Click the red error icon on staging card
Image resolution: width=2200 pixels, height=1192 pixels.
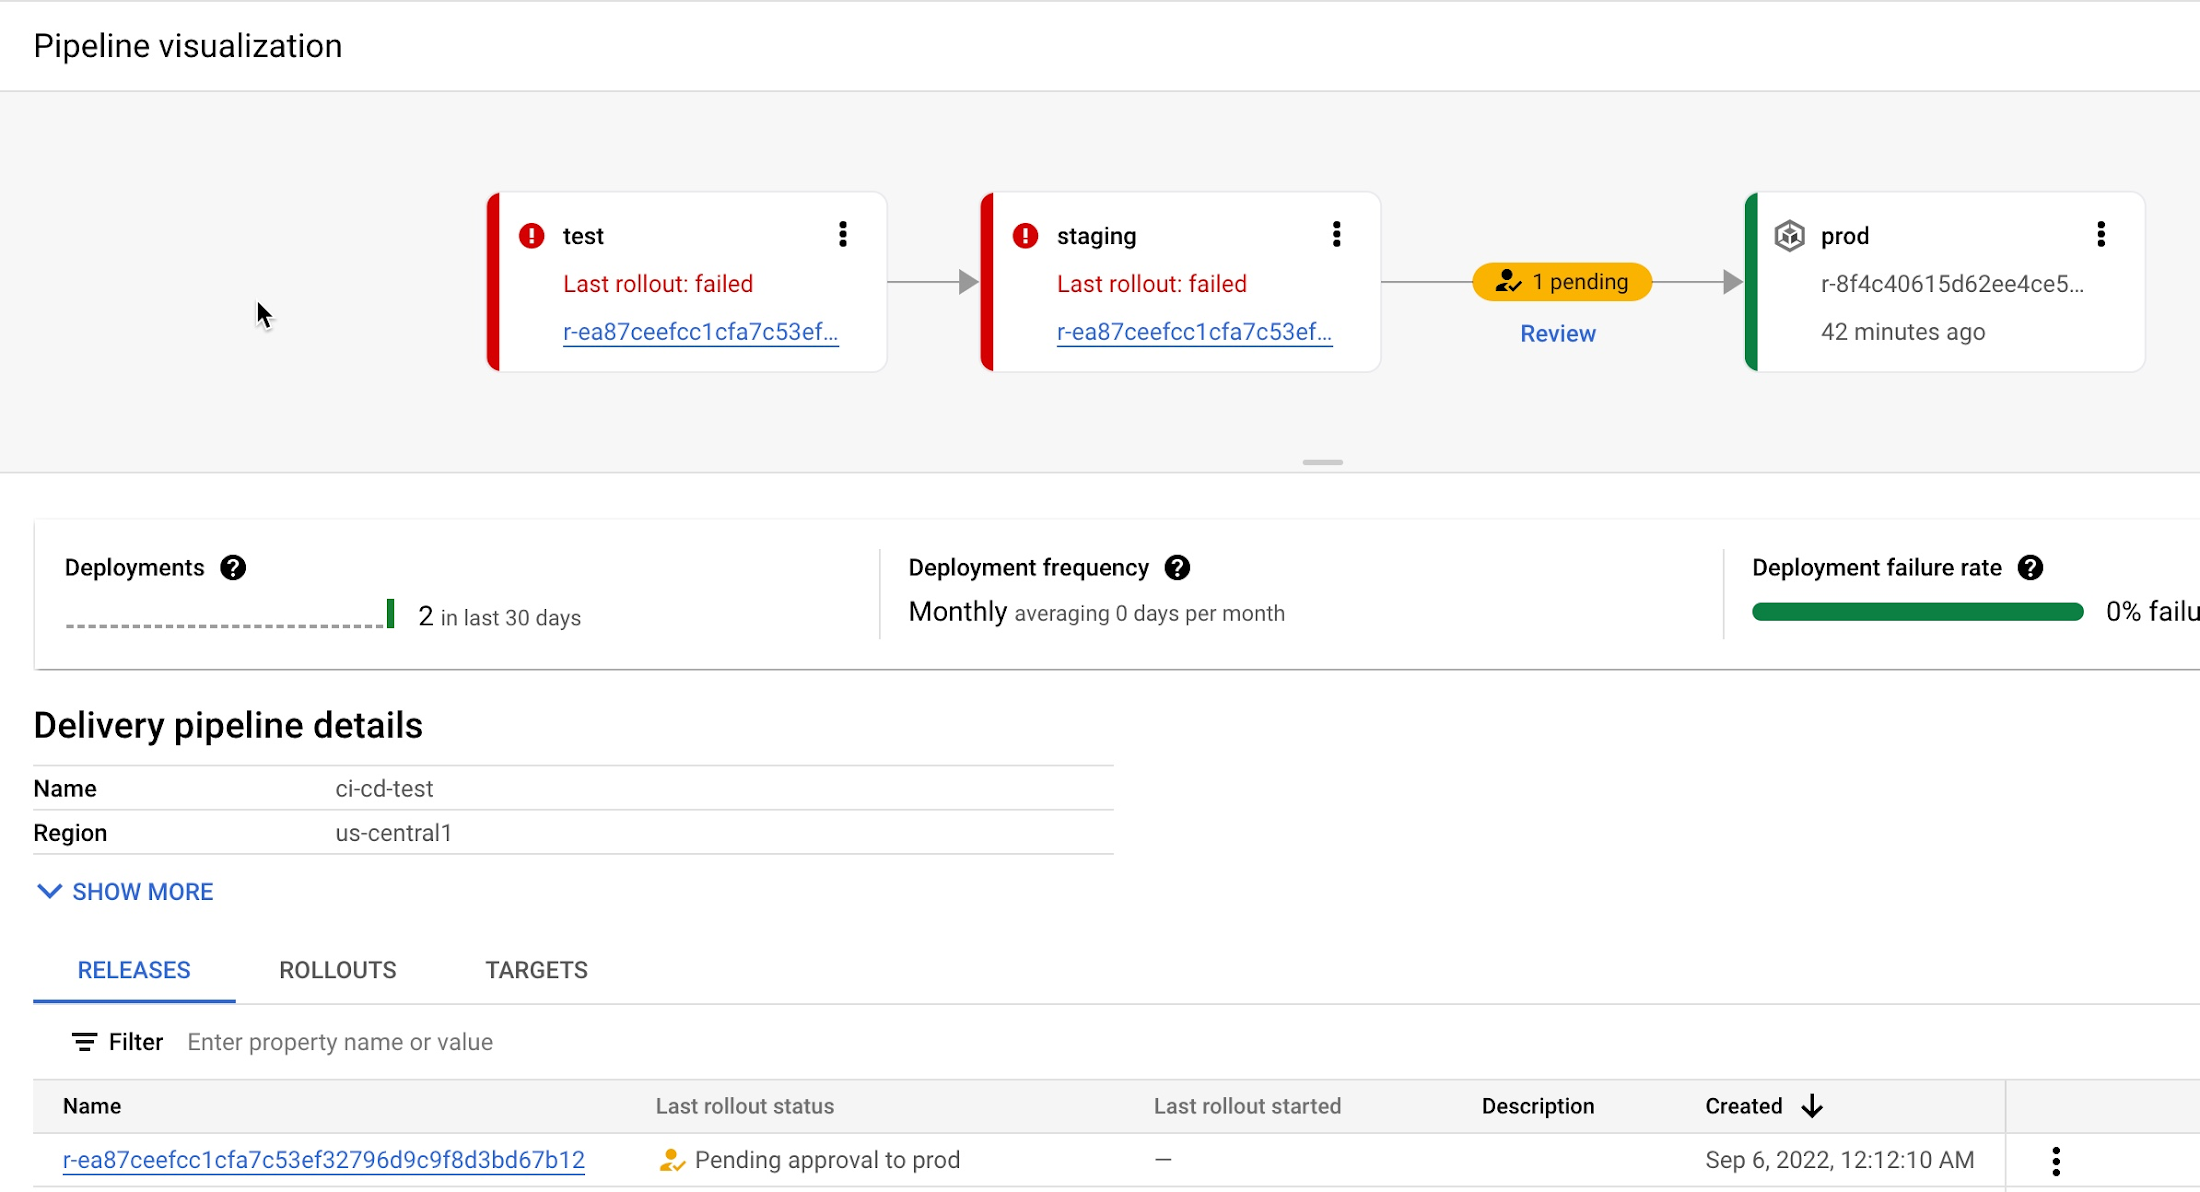click(1025, 236)
